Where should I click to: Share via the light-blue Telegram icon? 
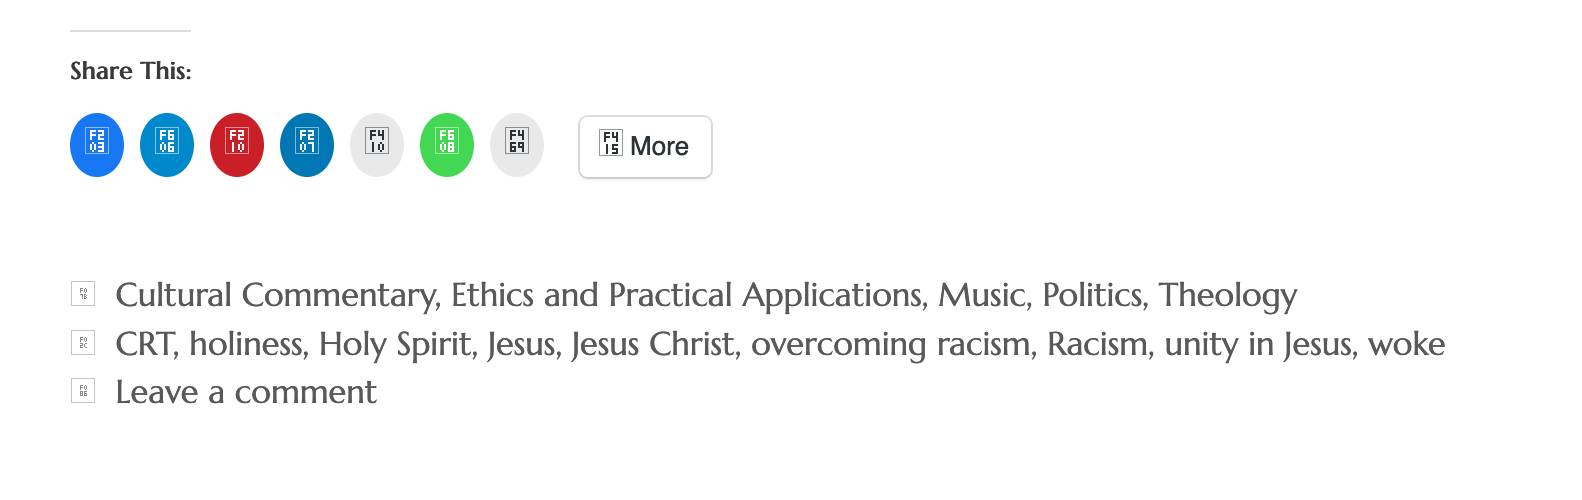(167, 145)
